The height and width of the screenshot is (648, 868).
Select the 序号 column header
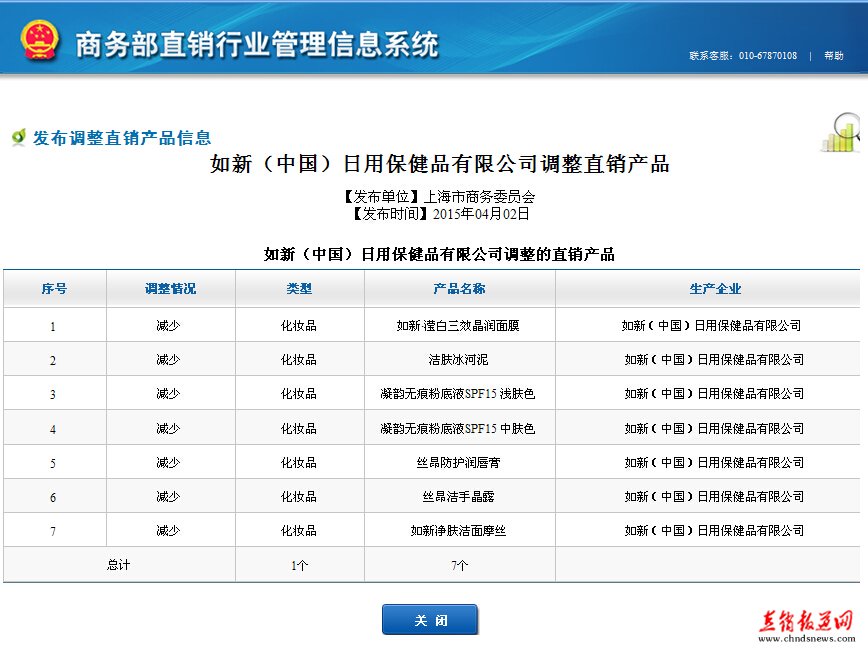(54, 288)
